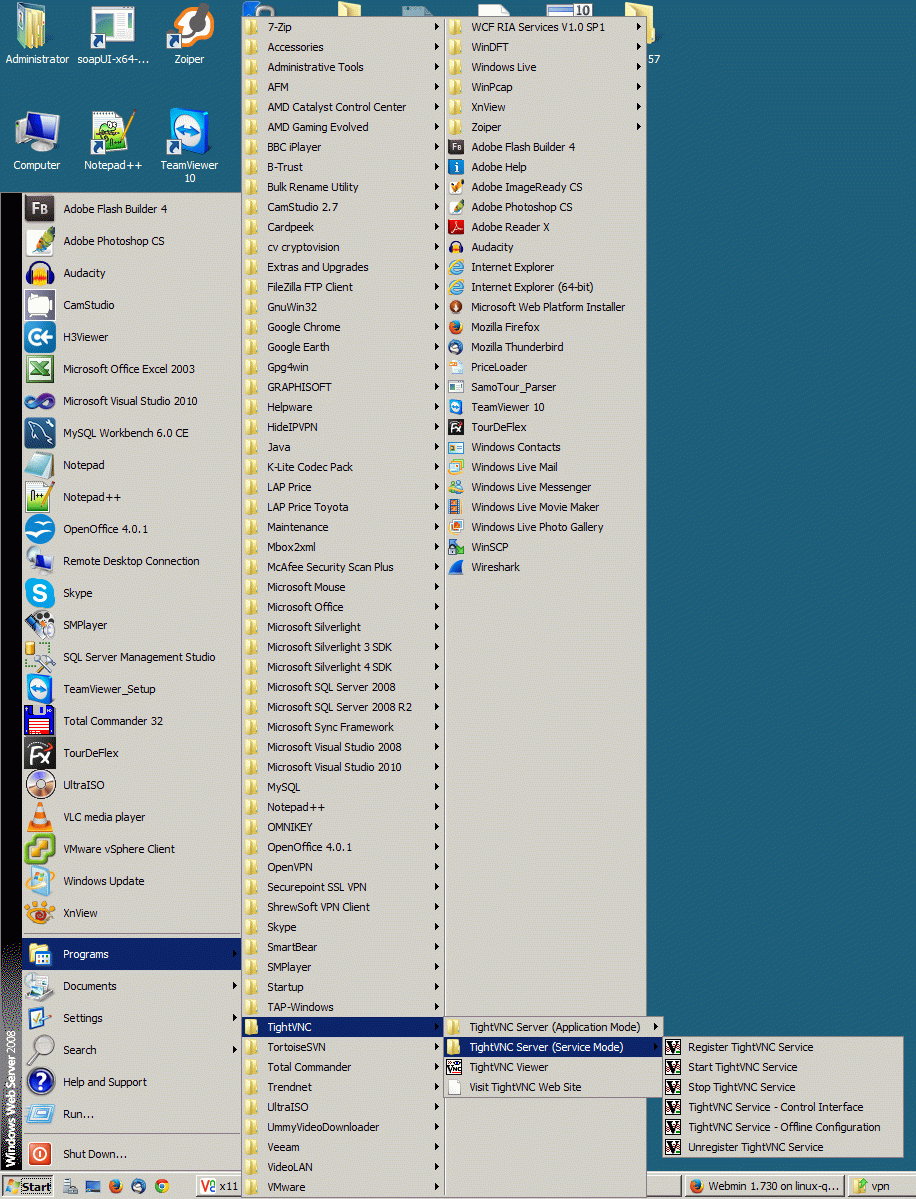Screen dimensions: 916x1199
Task: Select Start TightVNC Service entry
Action: point(783,1067)
